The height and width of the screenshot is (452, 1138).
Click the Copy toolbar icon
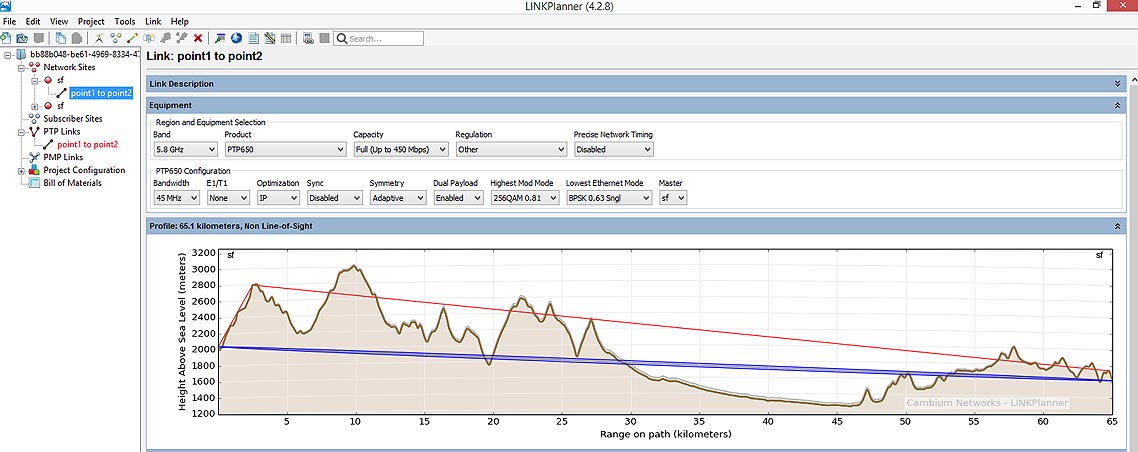(x=61, y=38)
